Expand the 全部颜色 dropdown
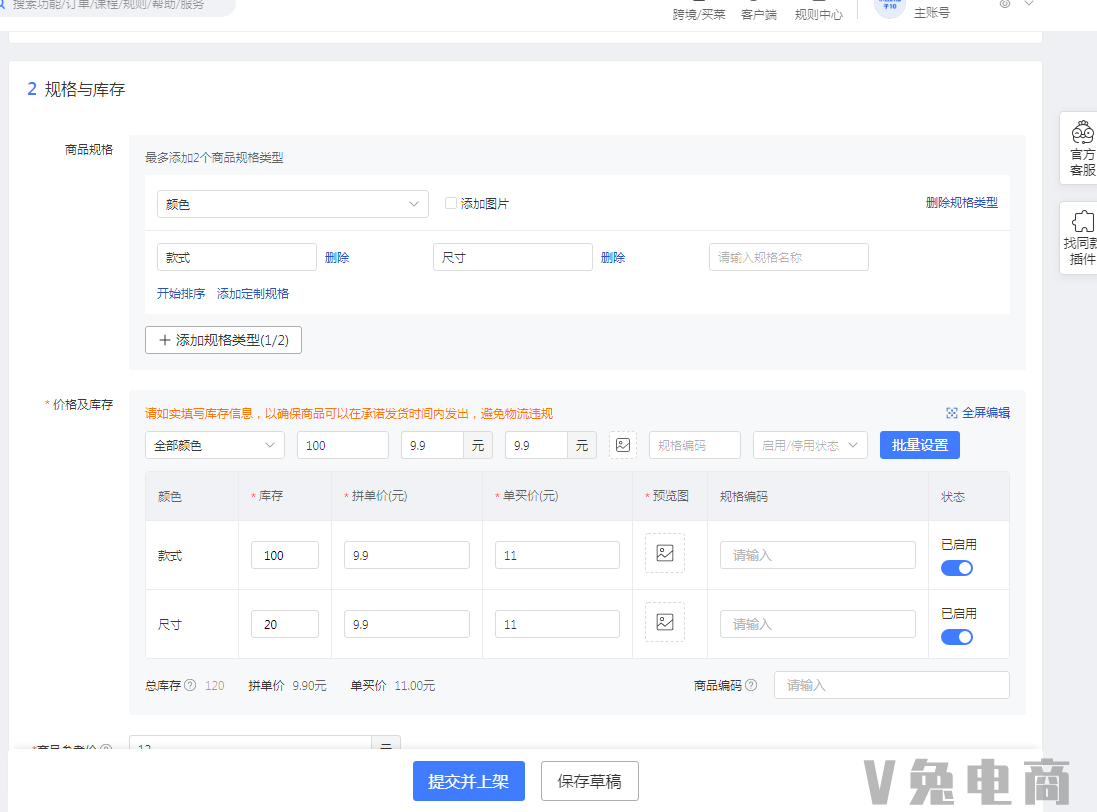The height and width of the screenshot is (812, 1097). pyautogui.click(x=214, y=444)
